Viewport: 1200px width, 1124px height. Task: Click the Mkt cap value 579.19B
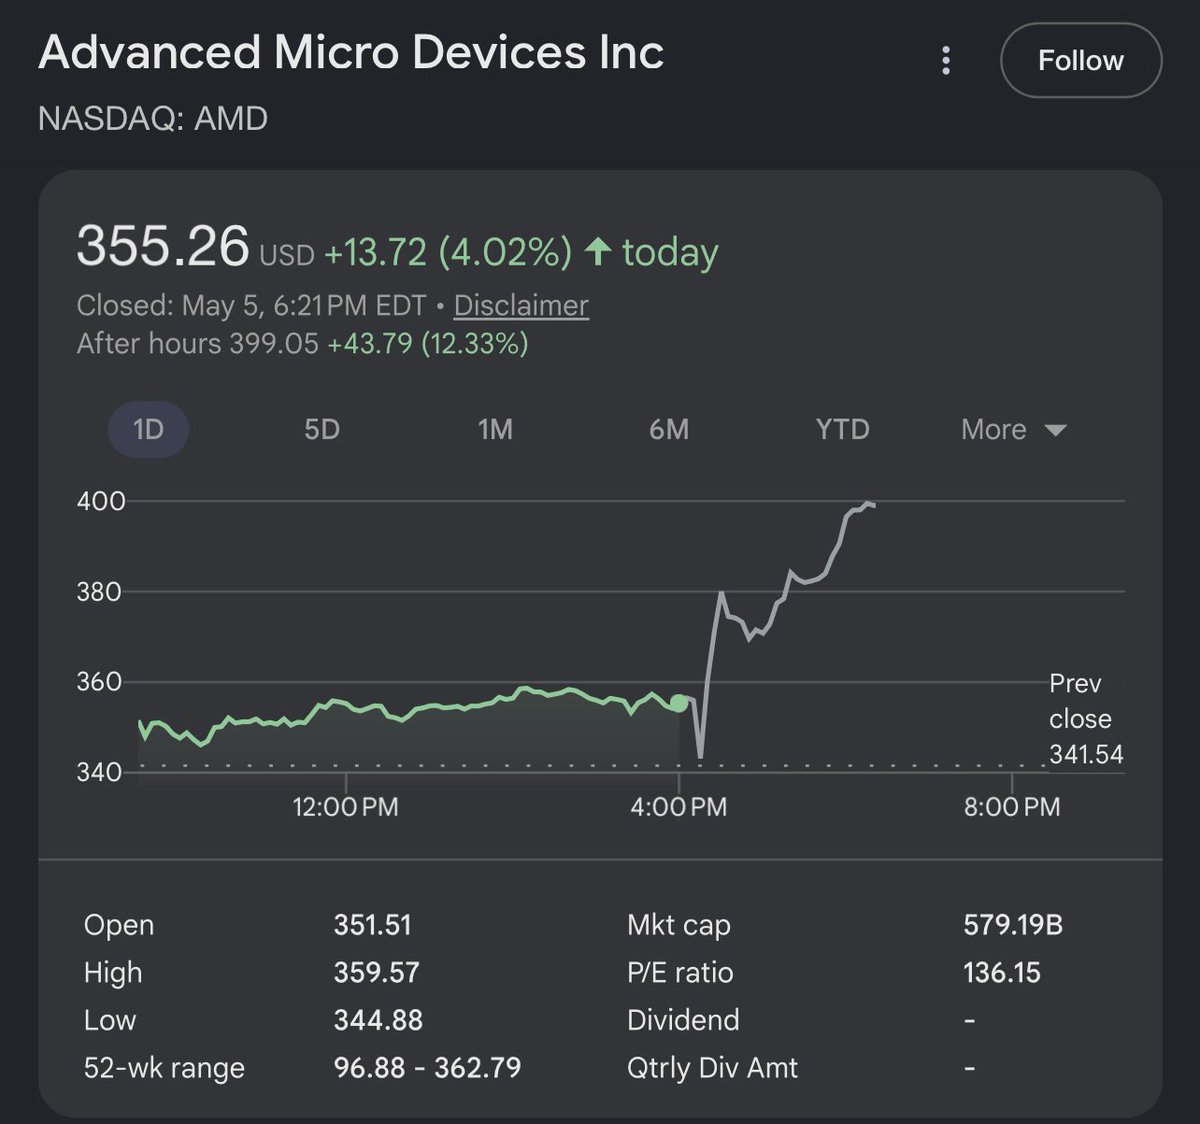[1013, 924]
